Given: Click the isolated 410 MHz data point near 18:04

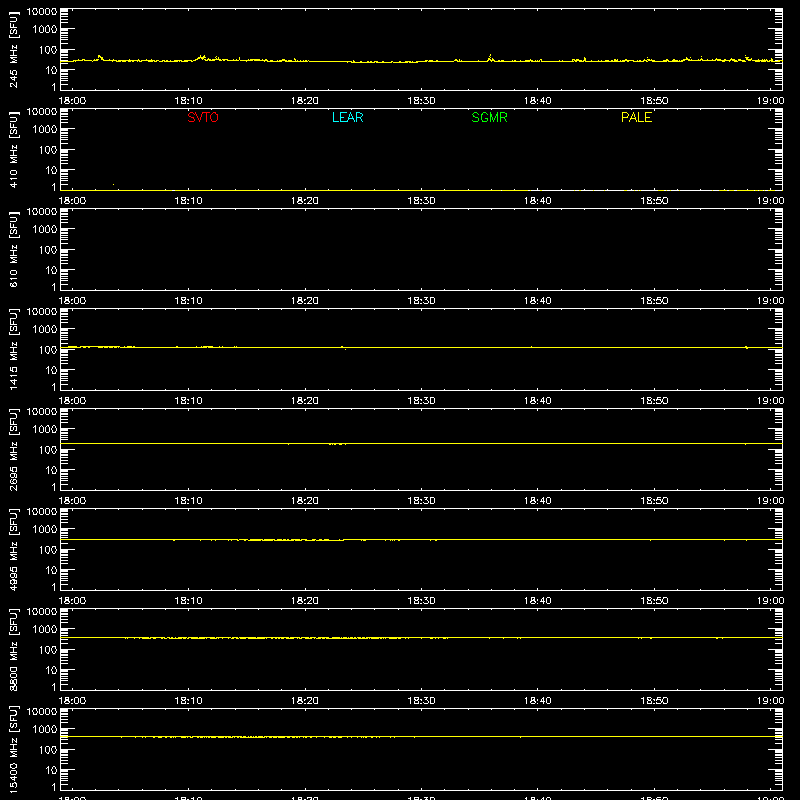Looking at the screenshot, I should (x=113, y=184).
